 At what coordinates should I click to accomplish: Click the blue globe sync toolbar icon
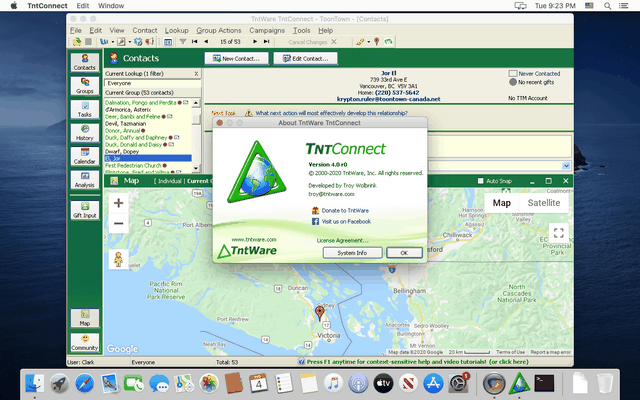pos(138,42)
